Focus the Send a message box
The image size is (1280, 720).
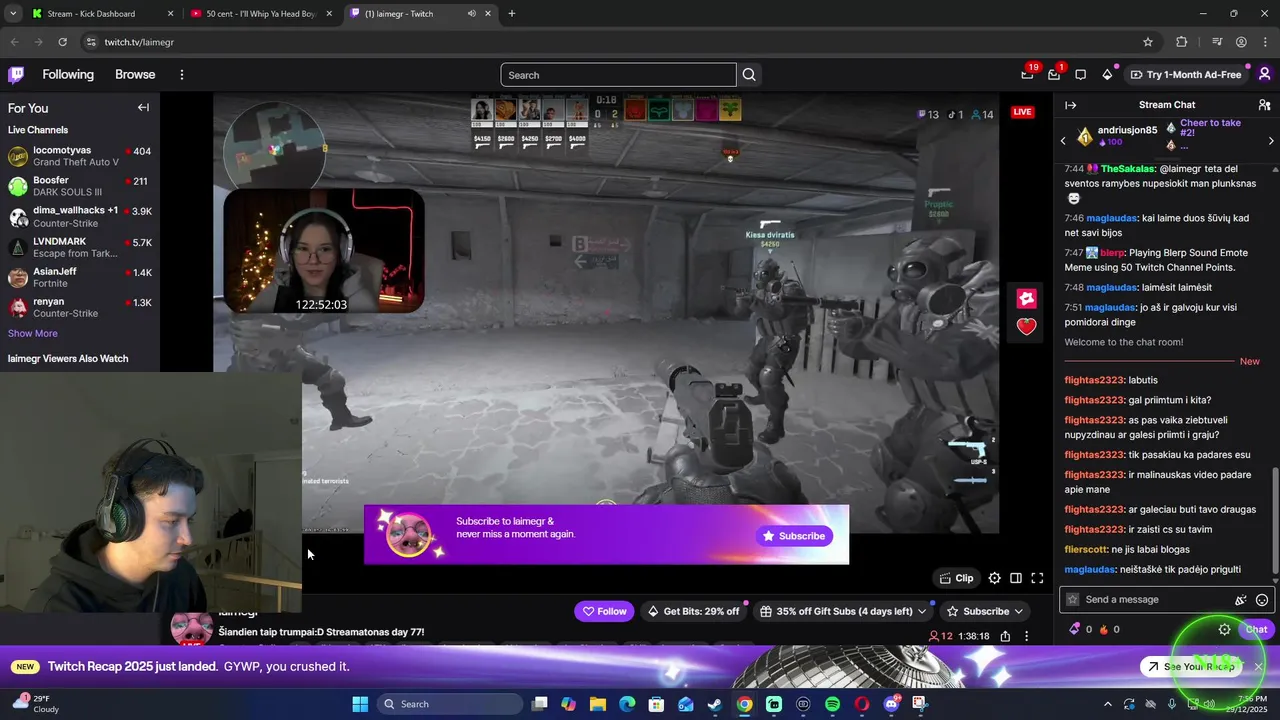(1166, 600)
